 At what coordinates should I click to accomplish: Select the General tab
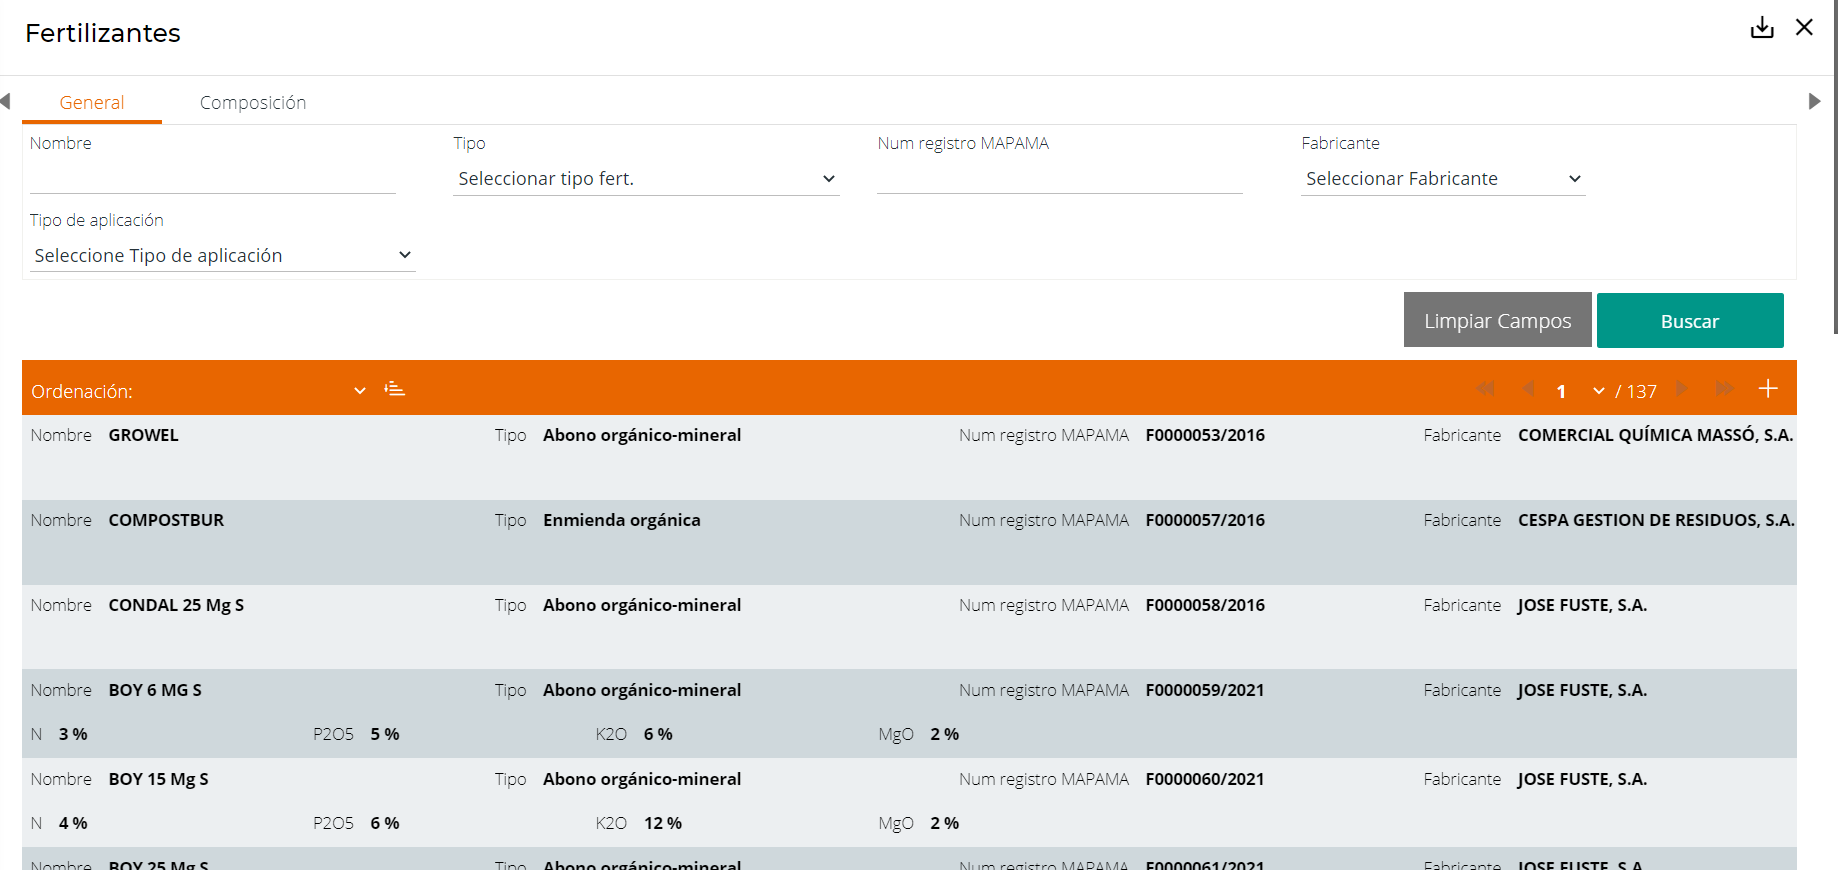92,103
